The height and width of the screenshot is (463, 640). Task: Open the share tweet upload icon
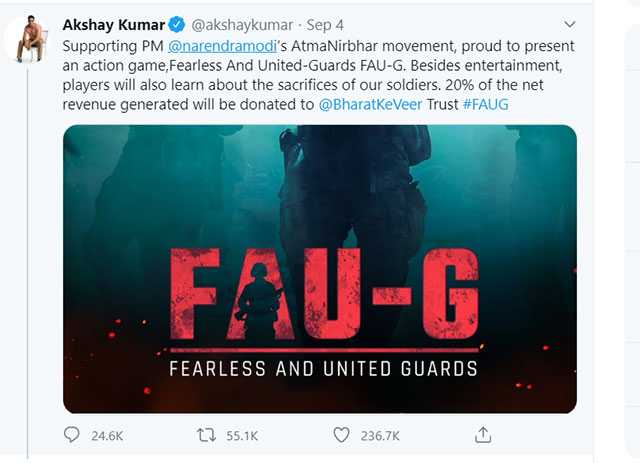click(483, 435)
